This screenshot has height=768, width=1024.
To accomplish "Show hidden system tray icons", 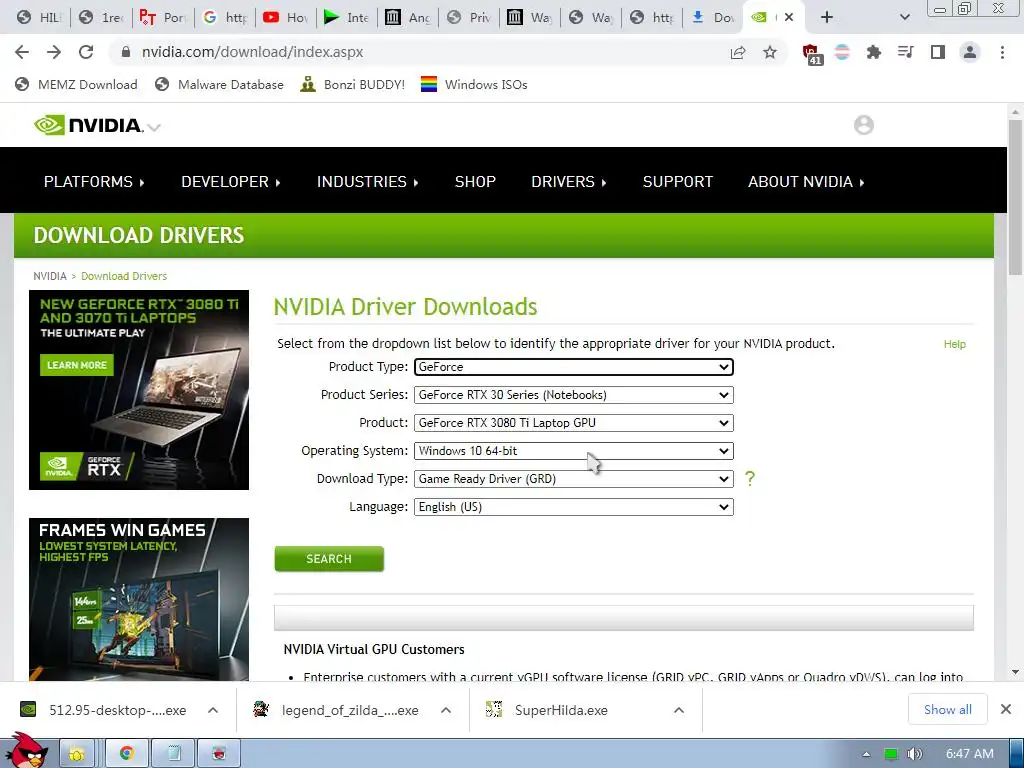I will (x=866, y=754).
